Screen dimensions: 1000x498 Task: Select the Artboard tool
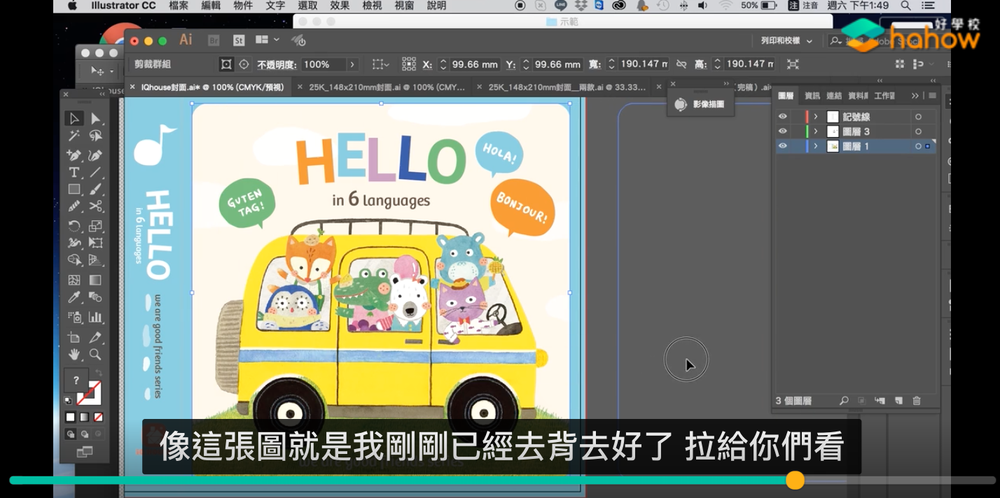click(74, 337)
